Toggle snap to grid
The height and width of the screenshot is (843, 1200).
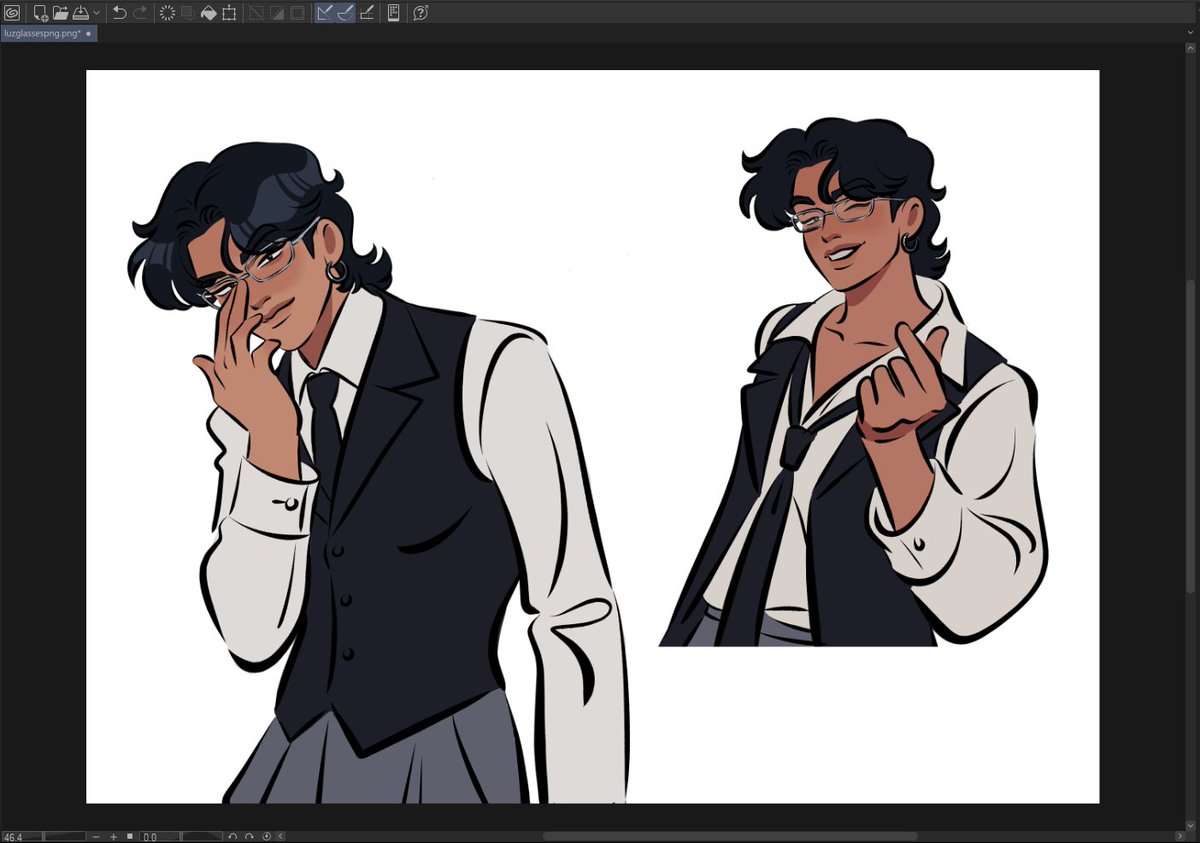[367, 13]
